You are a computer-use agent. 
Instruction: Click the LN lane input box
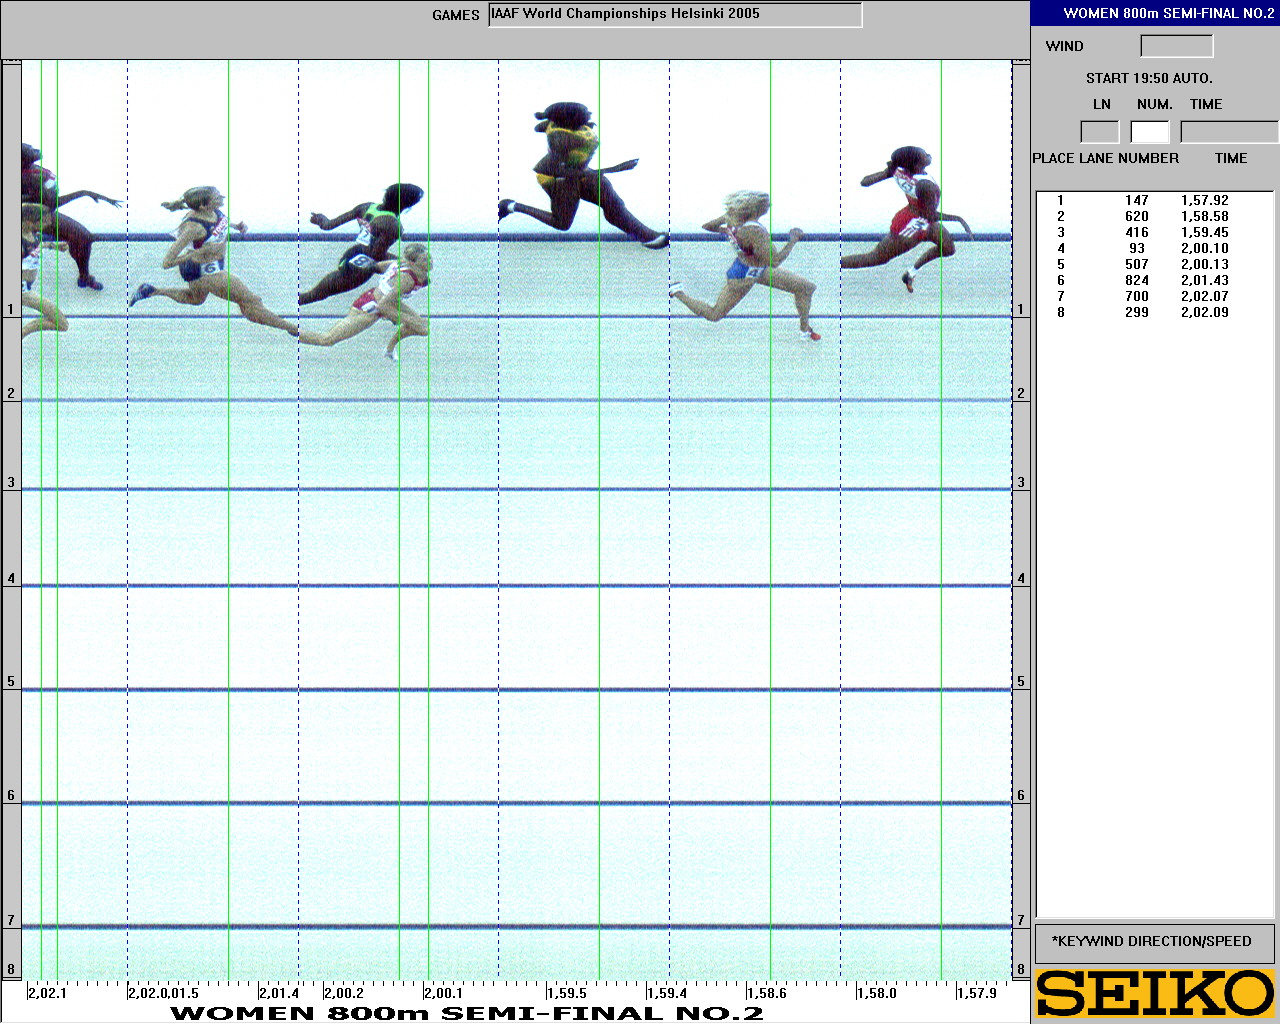pos(1100,132)
